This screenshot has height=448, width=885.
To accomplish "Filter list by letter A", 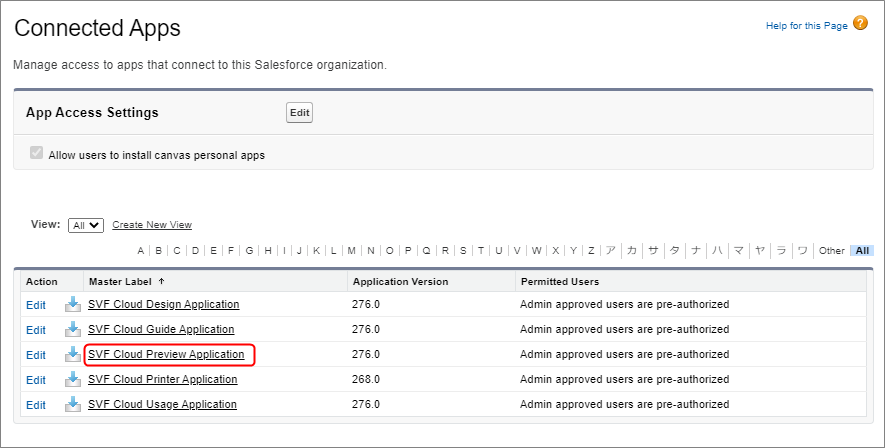I will pyautogui.click(x=141, y=251).
